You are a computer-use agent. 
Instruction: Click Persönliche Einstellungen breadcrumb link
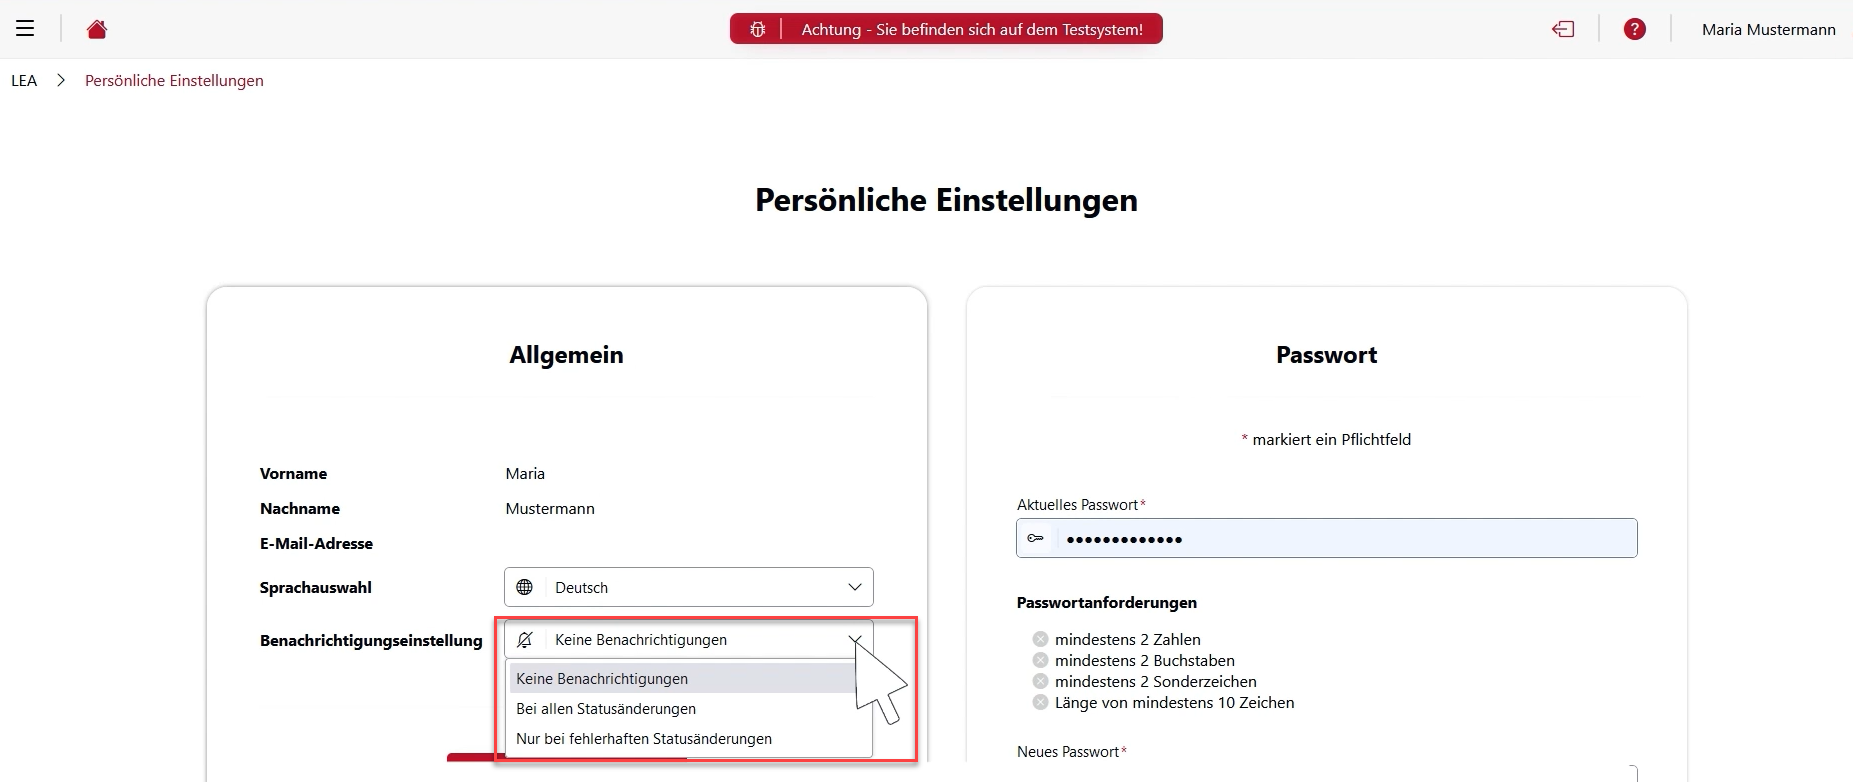click(x=174, y=81)
